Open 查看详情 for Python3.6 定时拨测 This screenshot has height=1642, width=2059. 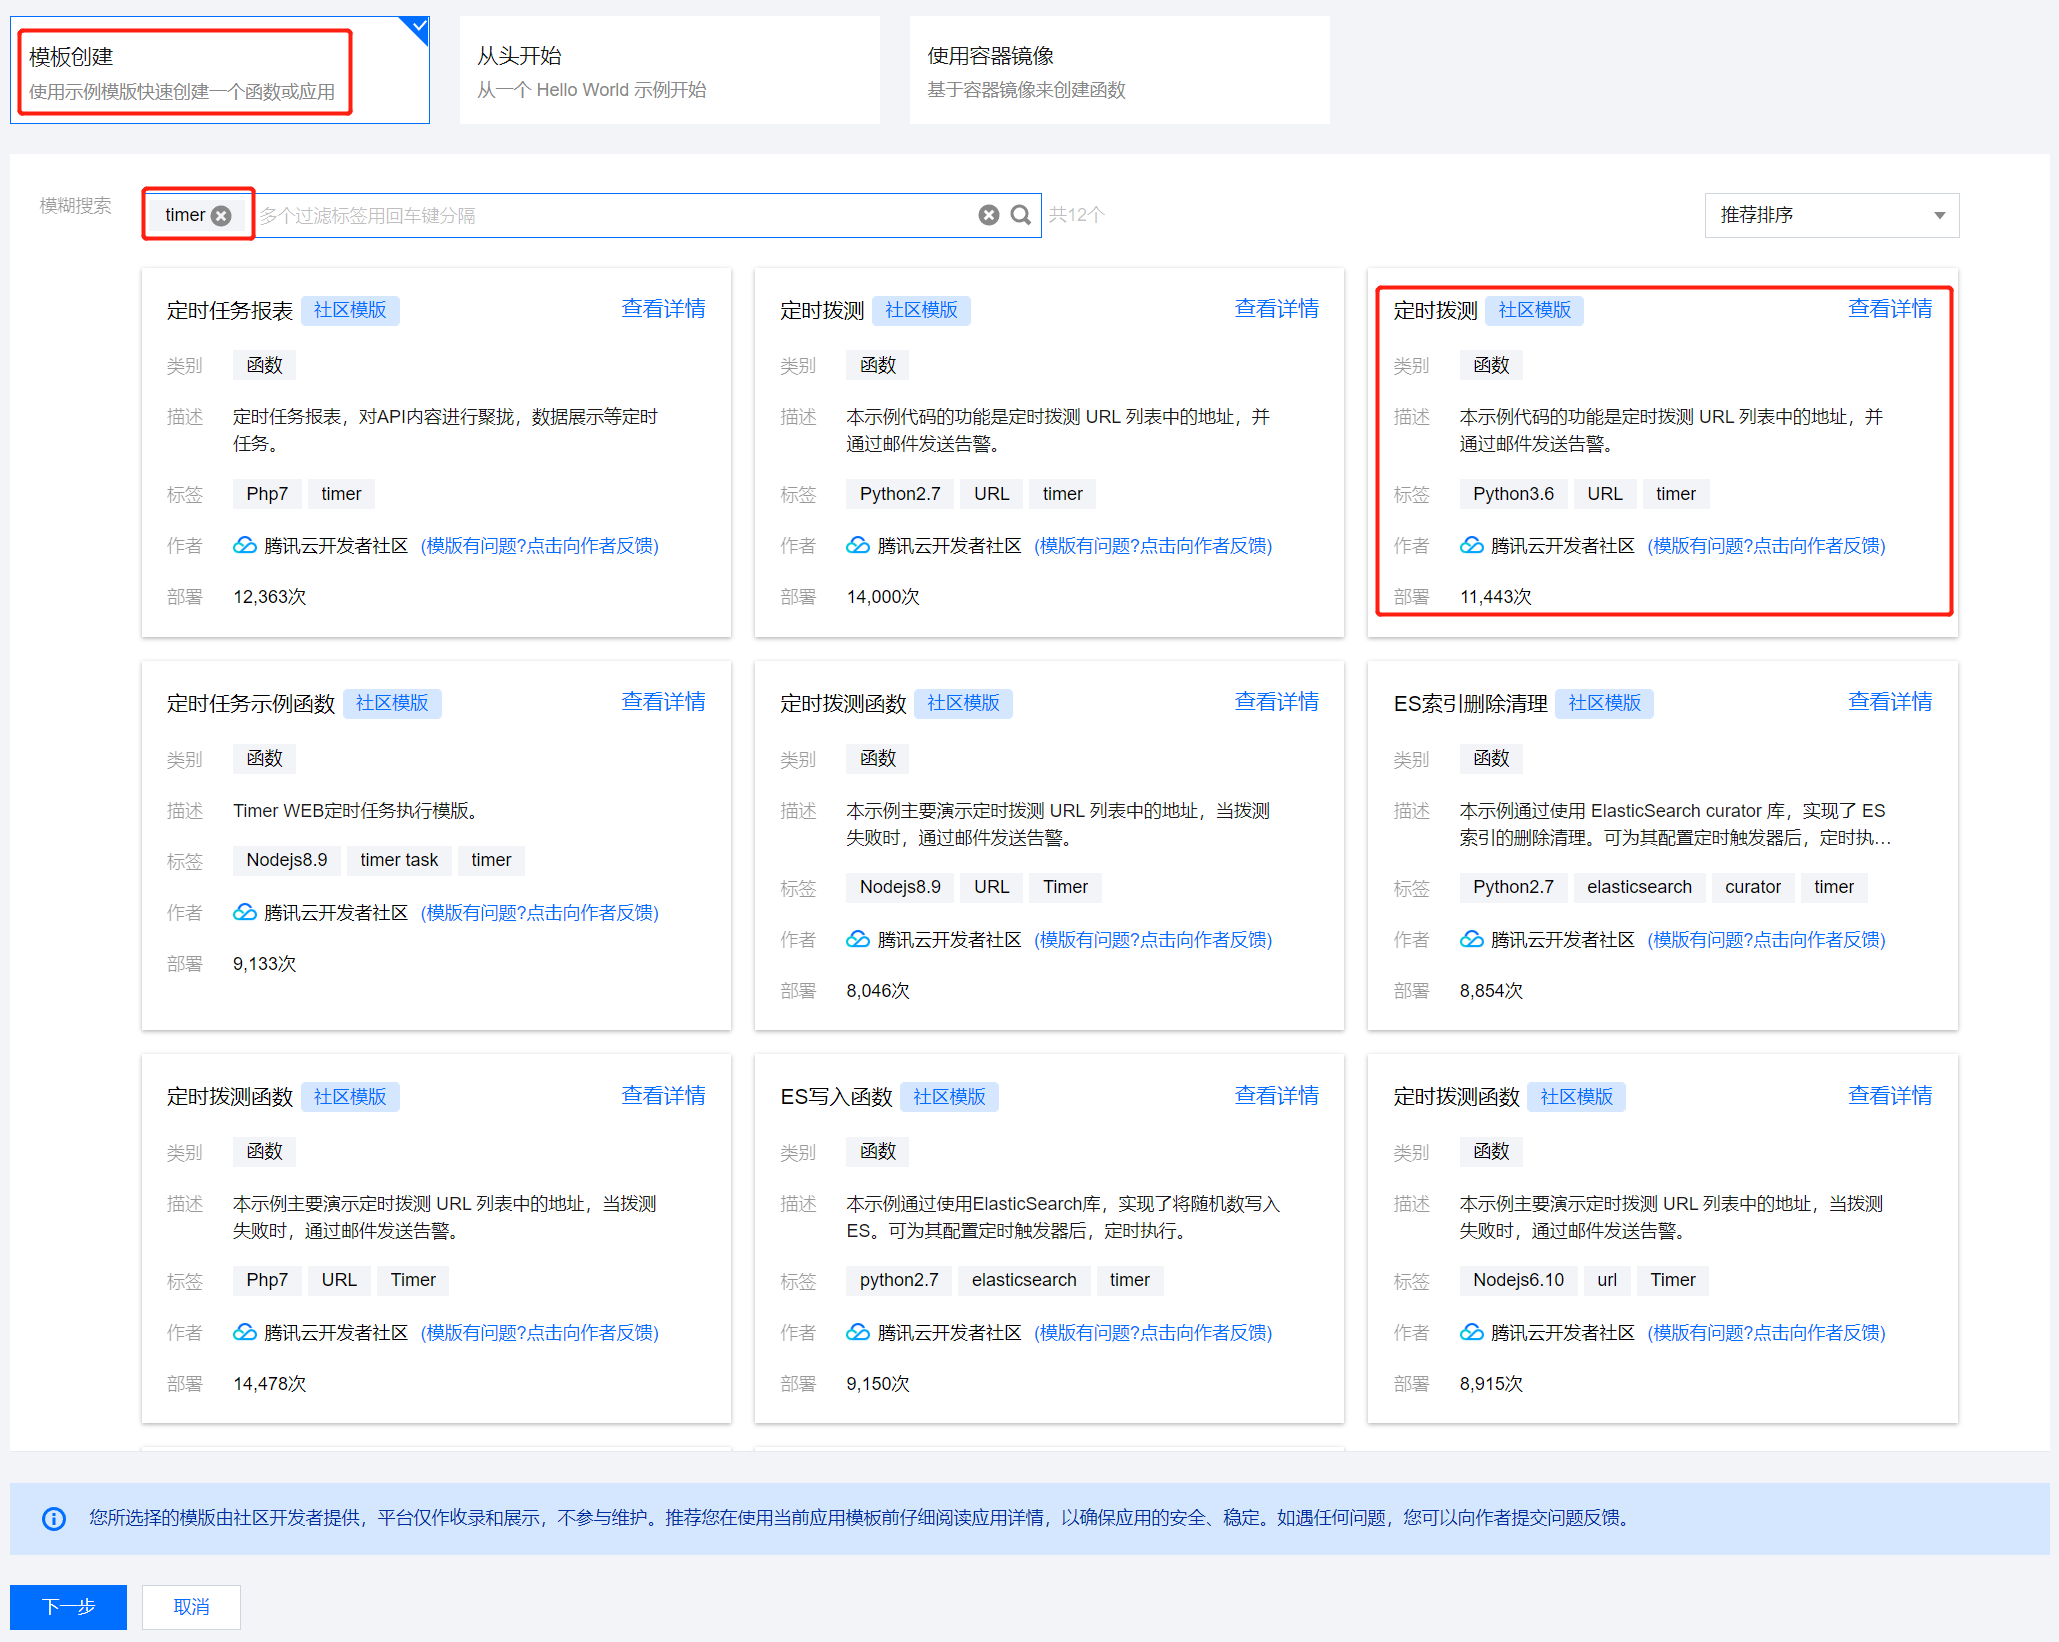click(1889, 309)
